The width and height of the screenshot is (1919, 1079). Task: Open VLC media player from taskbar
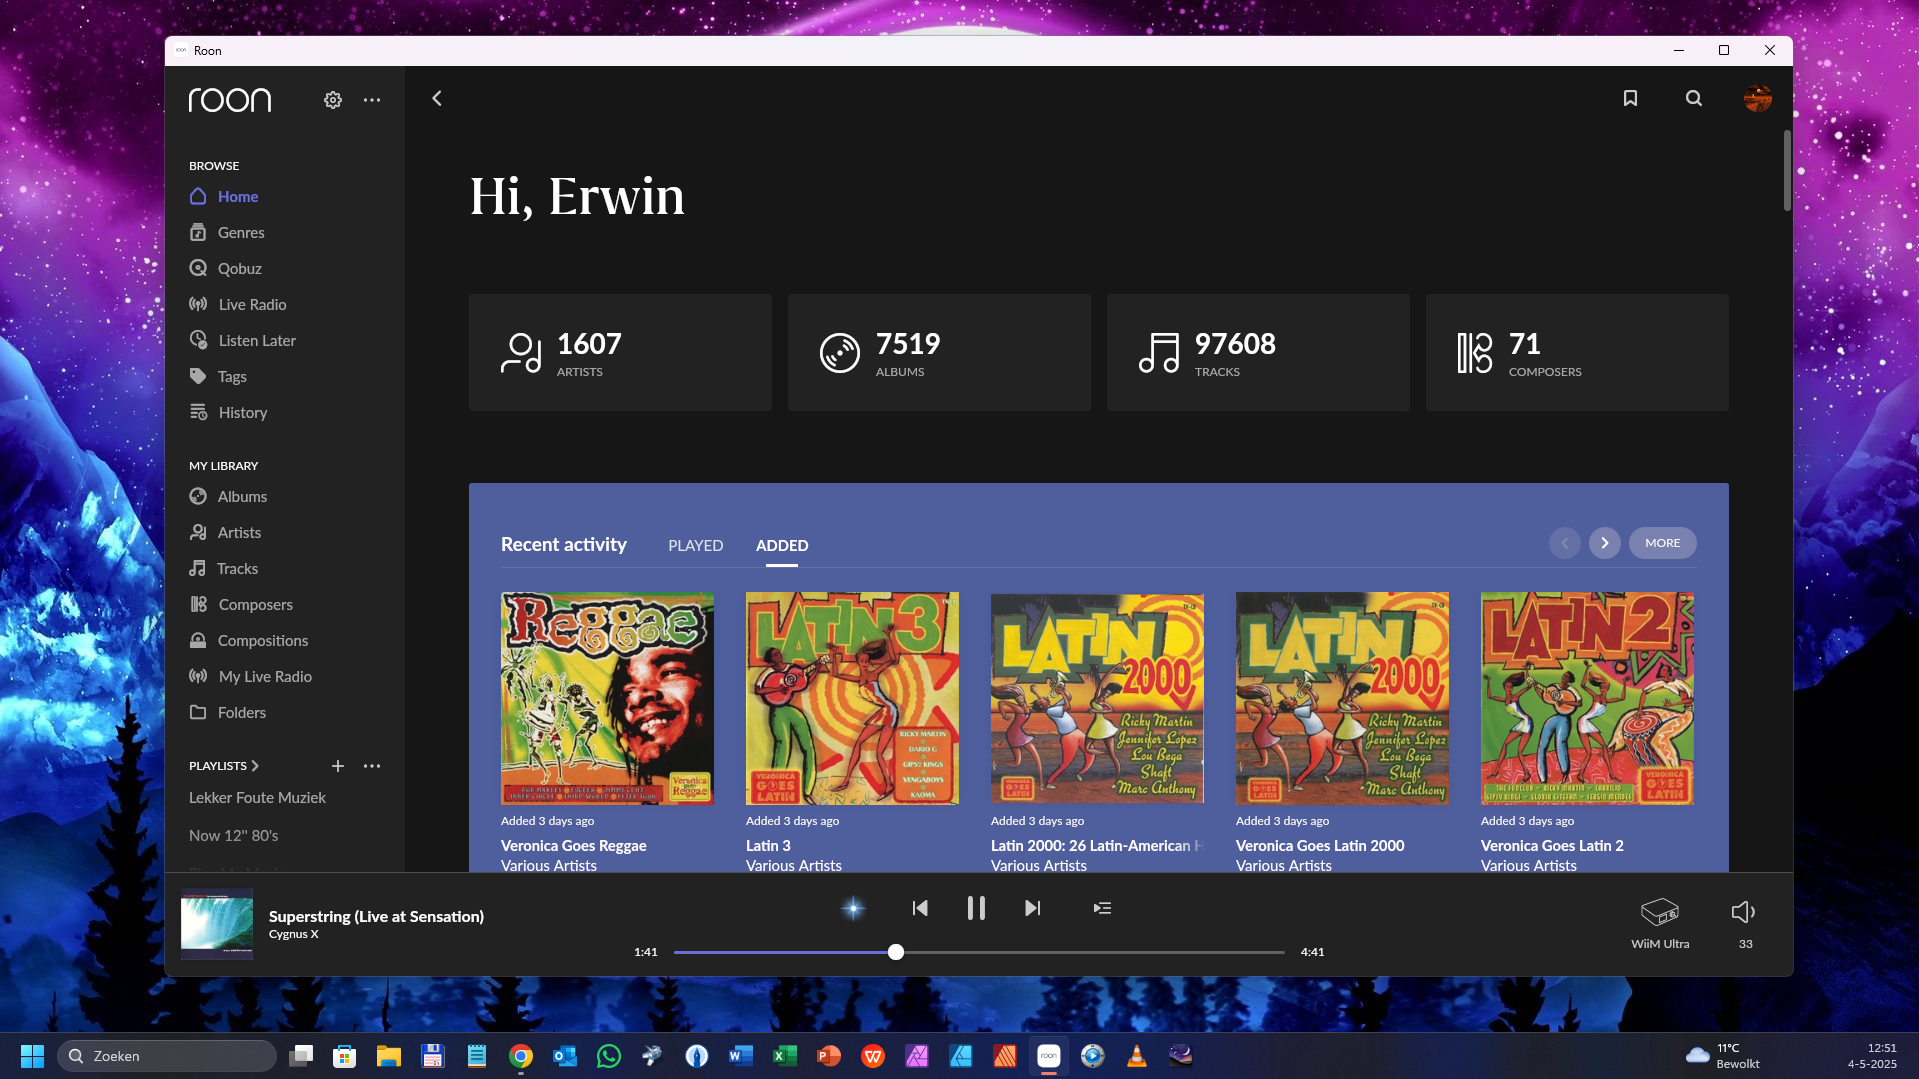(1136, 1055)
